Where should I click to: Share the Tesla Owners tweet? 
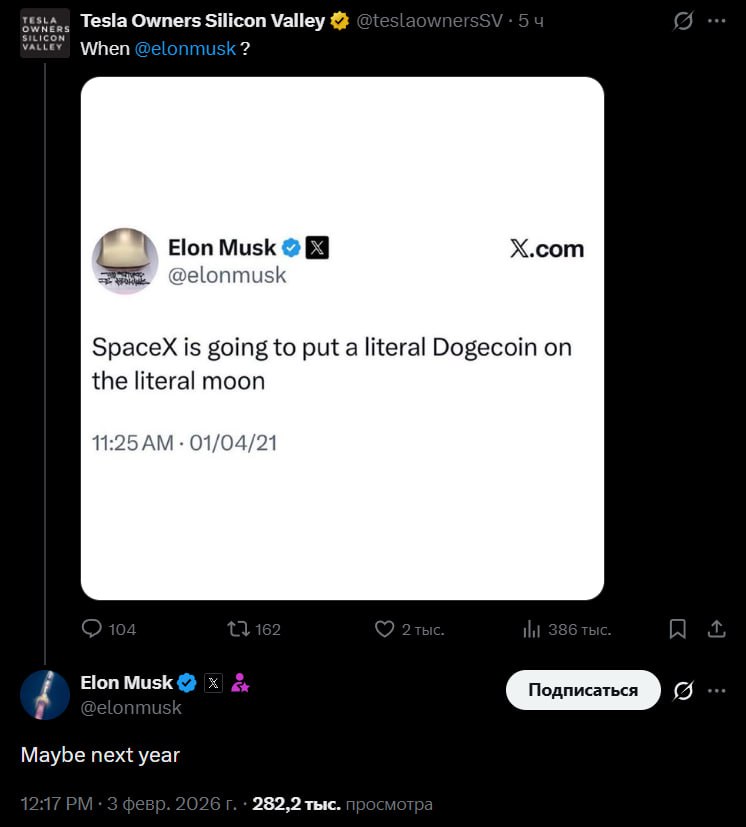coord(716,629)
